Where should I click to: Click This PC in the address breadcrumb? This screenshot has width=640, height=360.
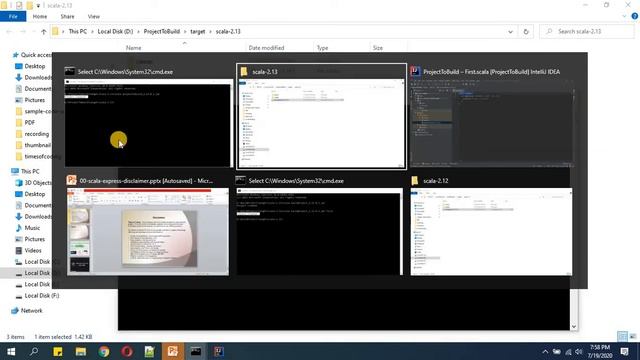click(x=78, y=31)
